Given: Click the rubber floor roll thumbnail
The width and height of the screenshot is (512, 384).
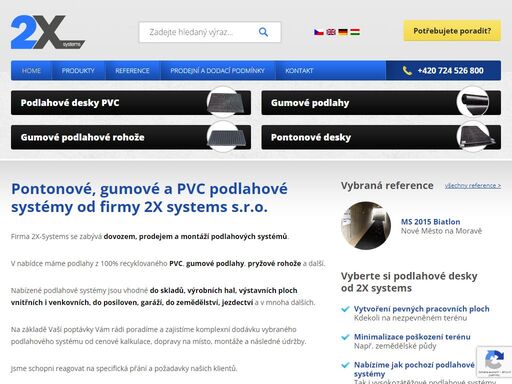Looking at the screenshot, I should click(473, 102).
